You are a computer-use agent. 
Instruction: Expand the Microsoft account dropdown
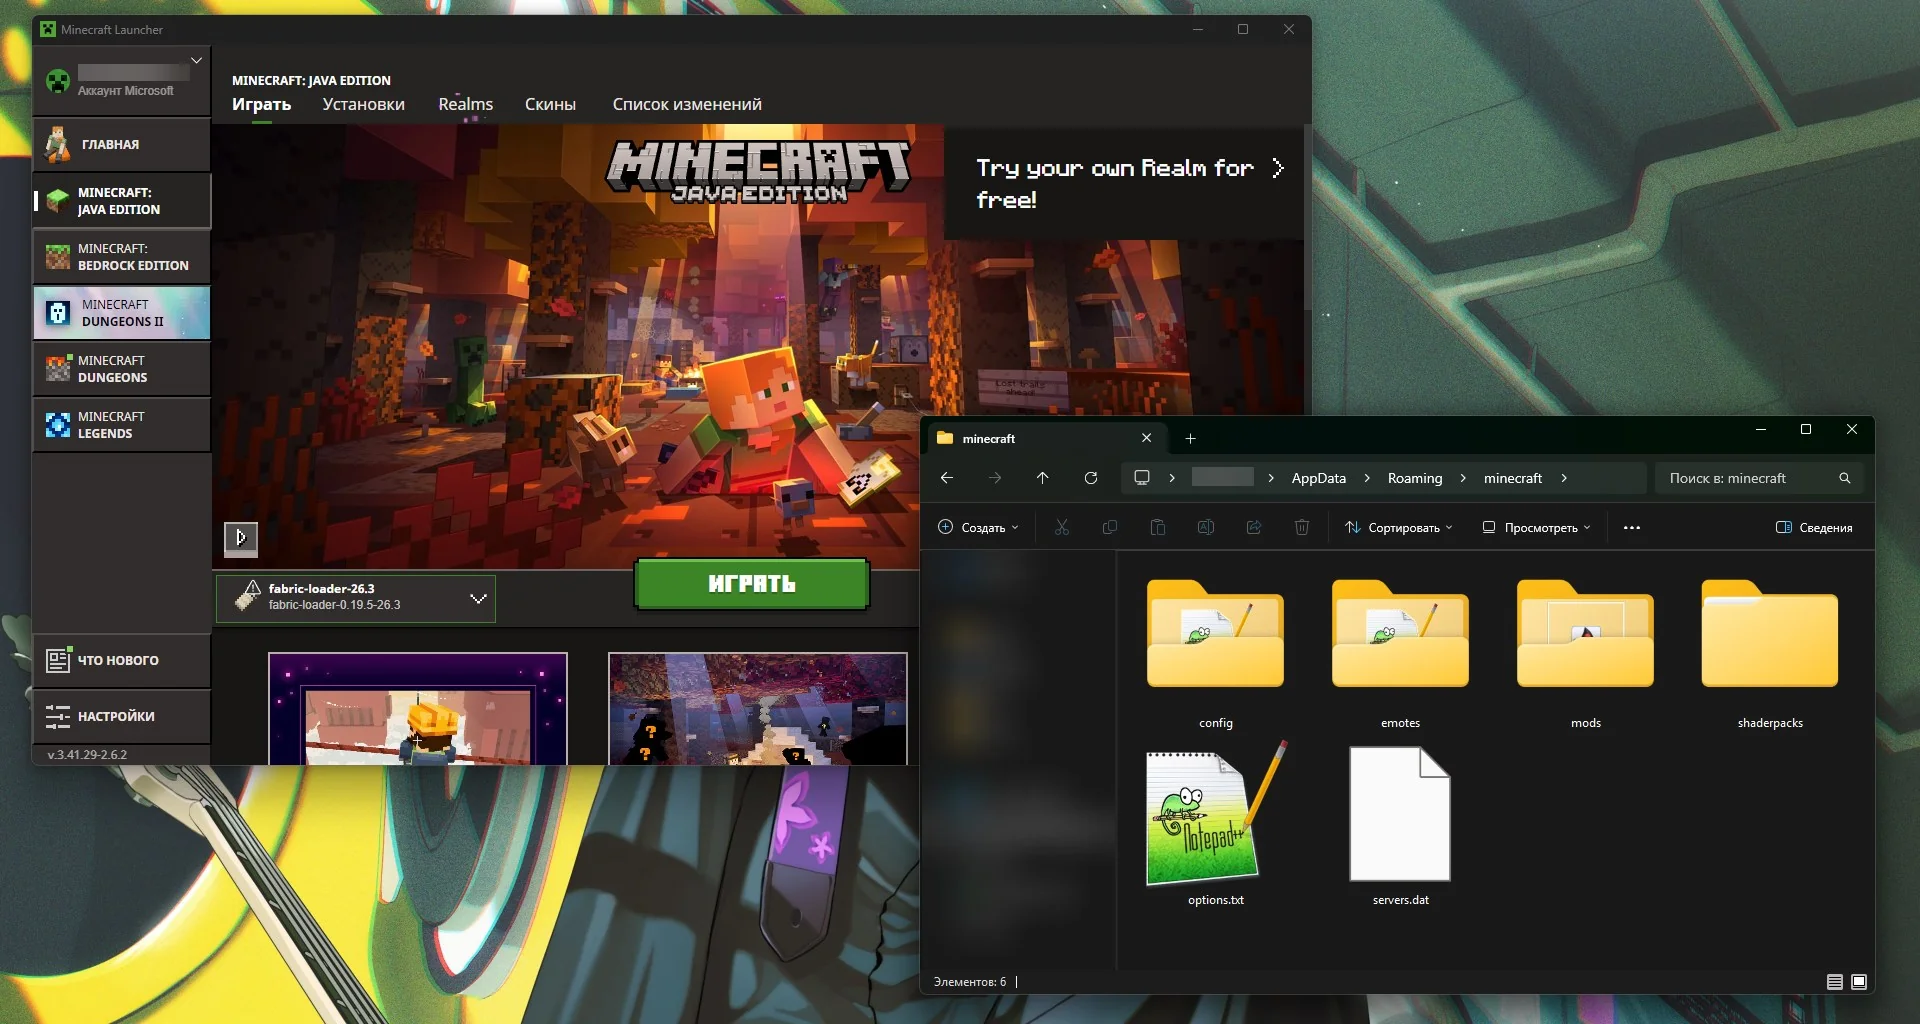[196, 61]
